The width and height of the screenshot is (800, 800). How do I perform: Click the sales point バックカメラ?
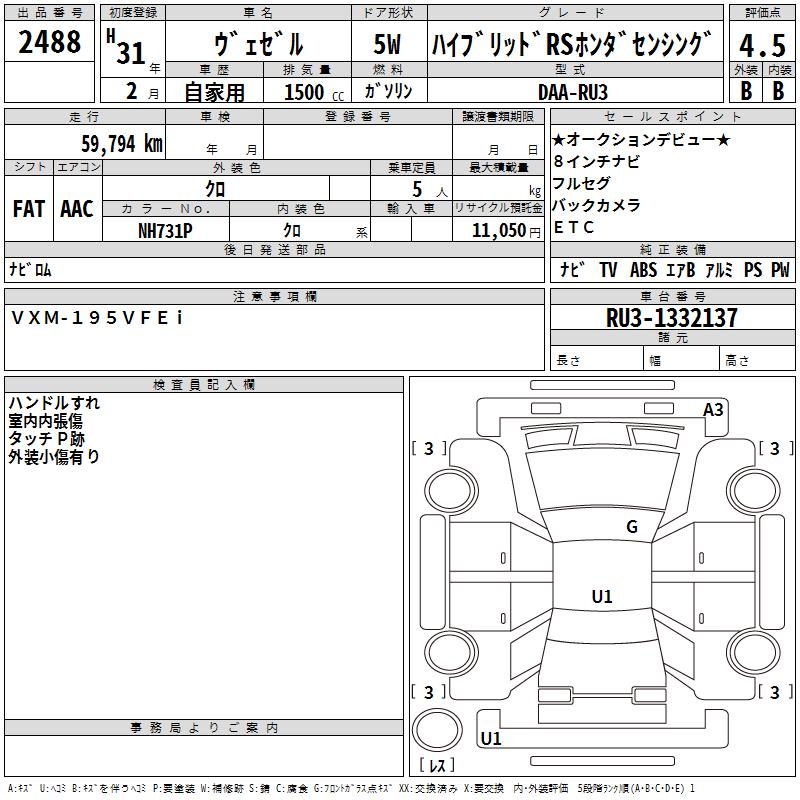pyautogui.click(x=596, y=205)
